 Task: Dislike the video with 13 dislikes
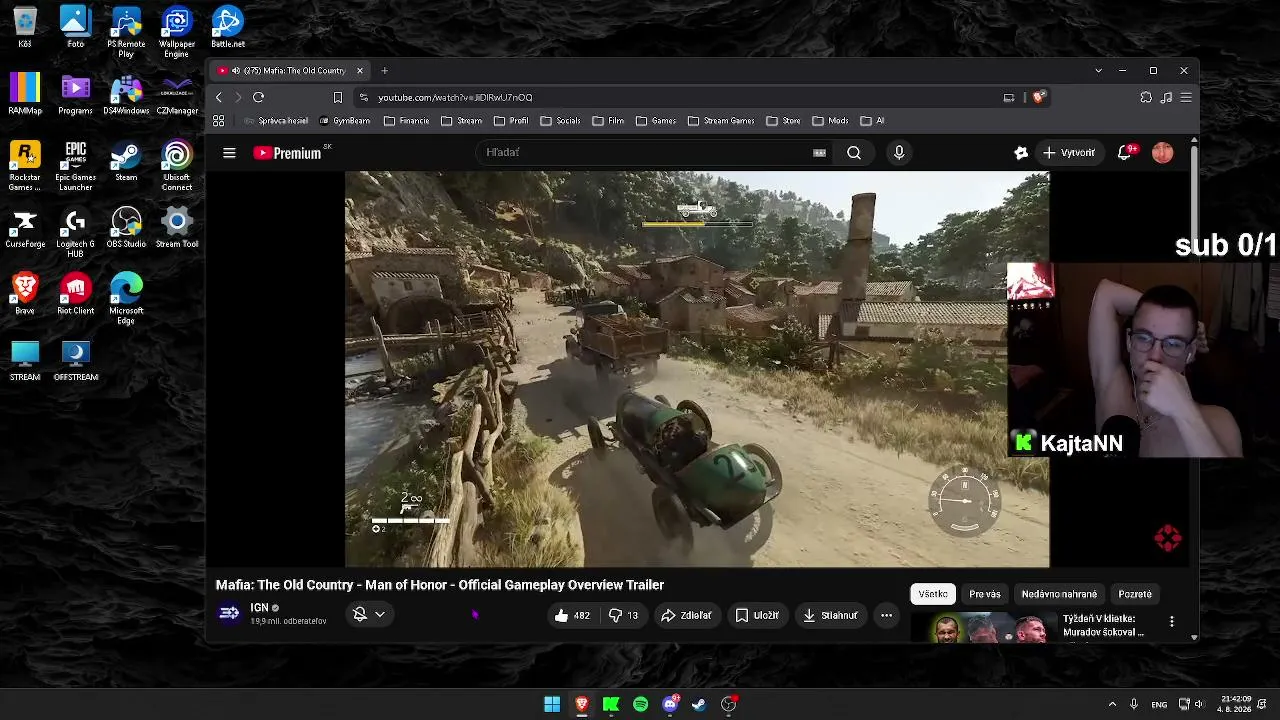624,615
